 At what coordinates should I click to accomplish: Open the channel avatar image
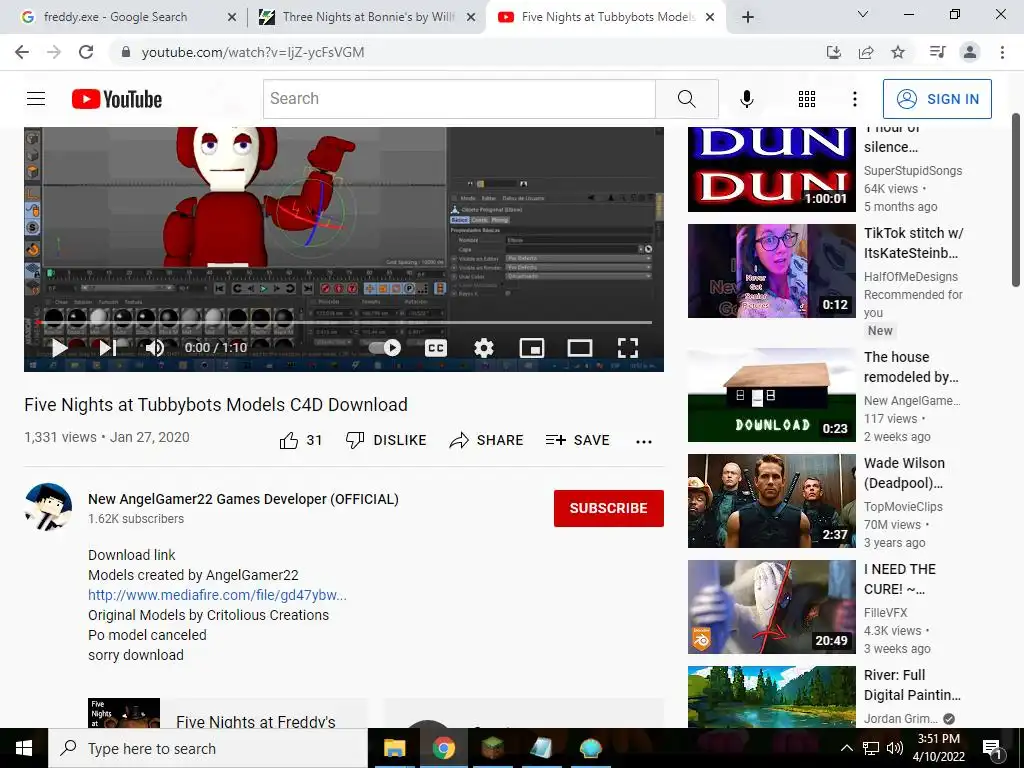(x=48, y=506)
